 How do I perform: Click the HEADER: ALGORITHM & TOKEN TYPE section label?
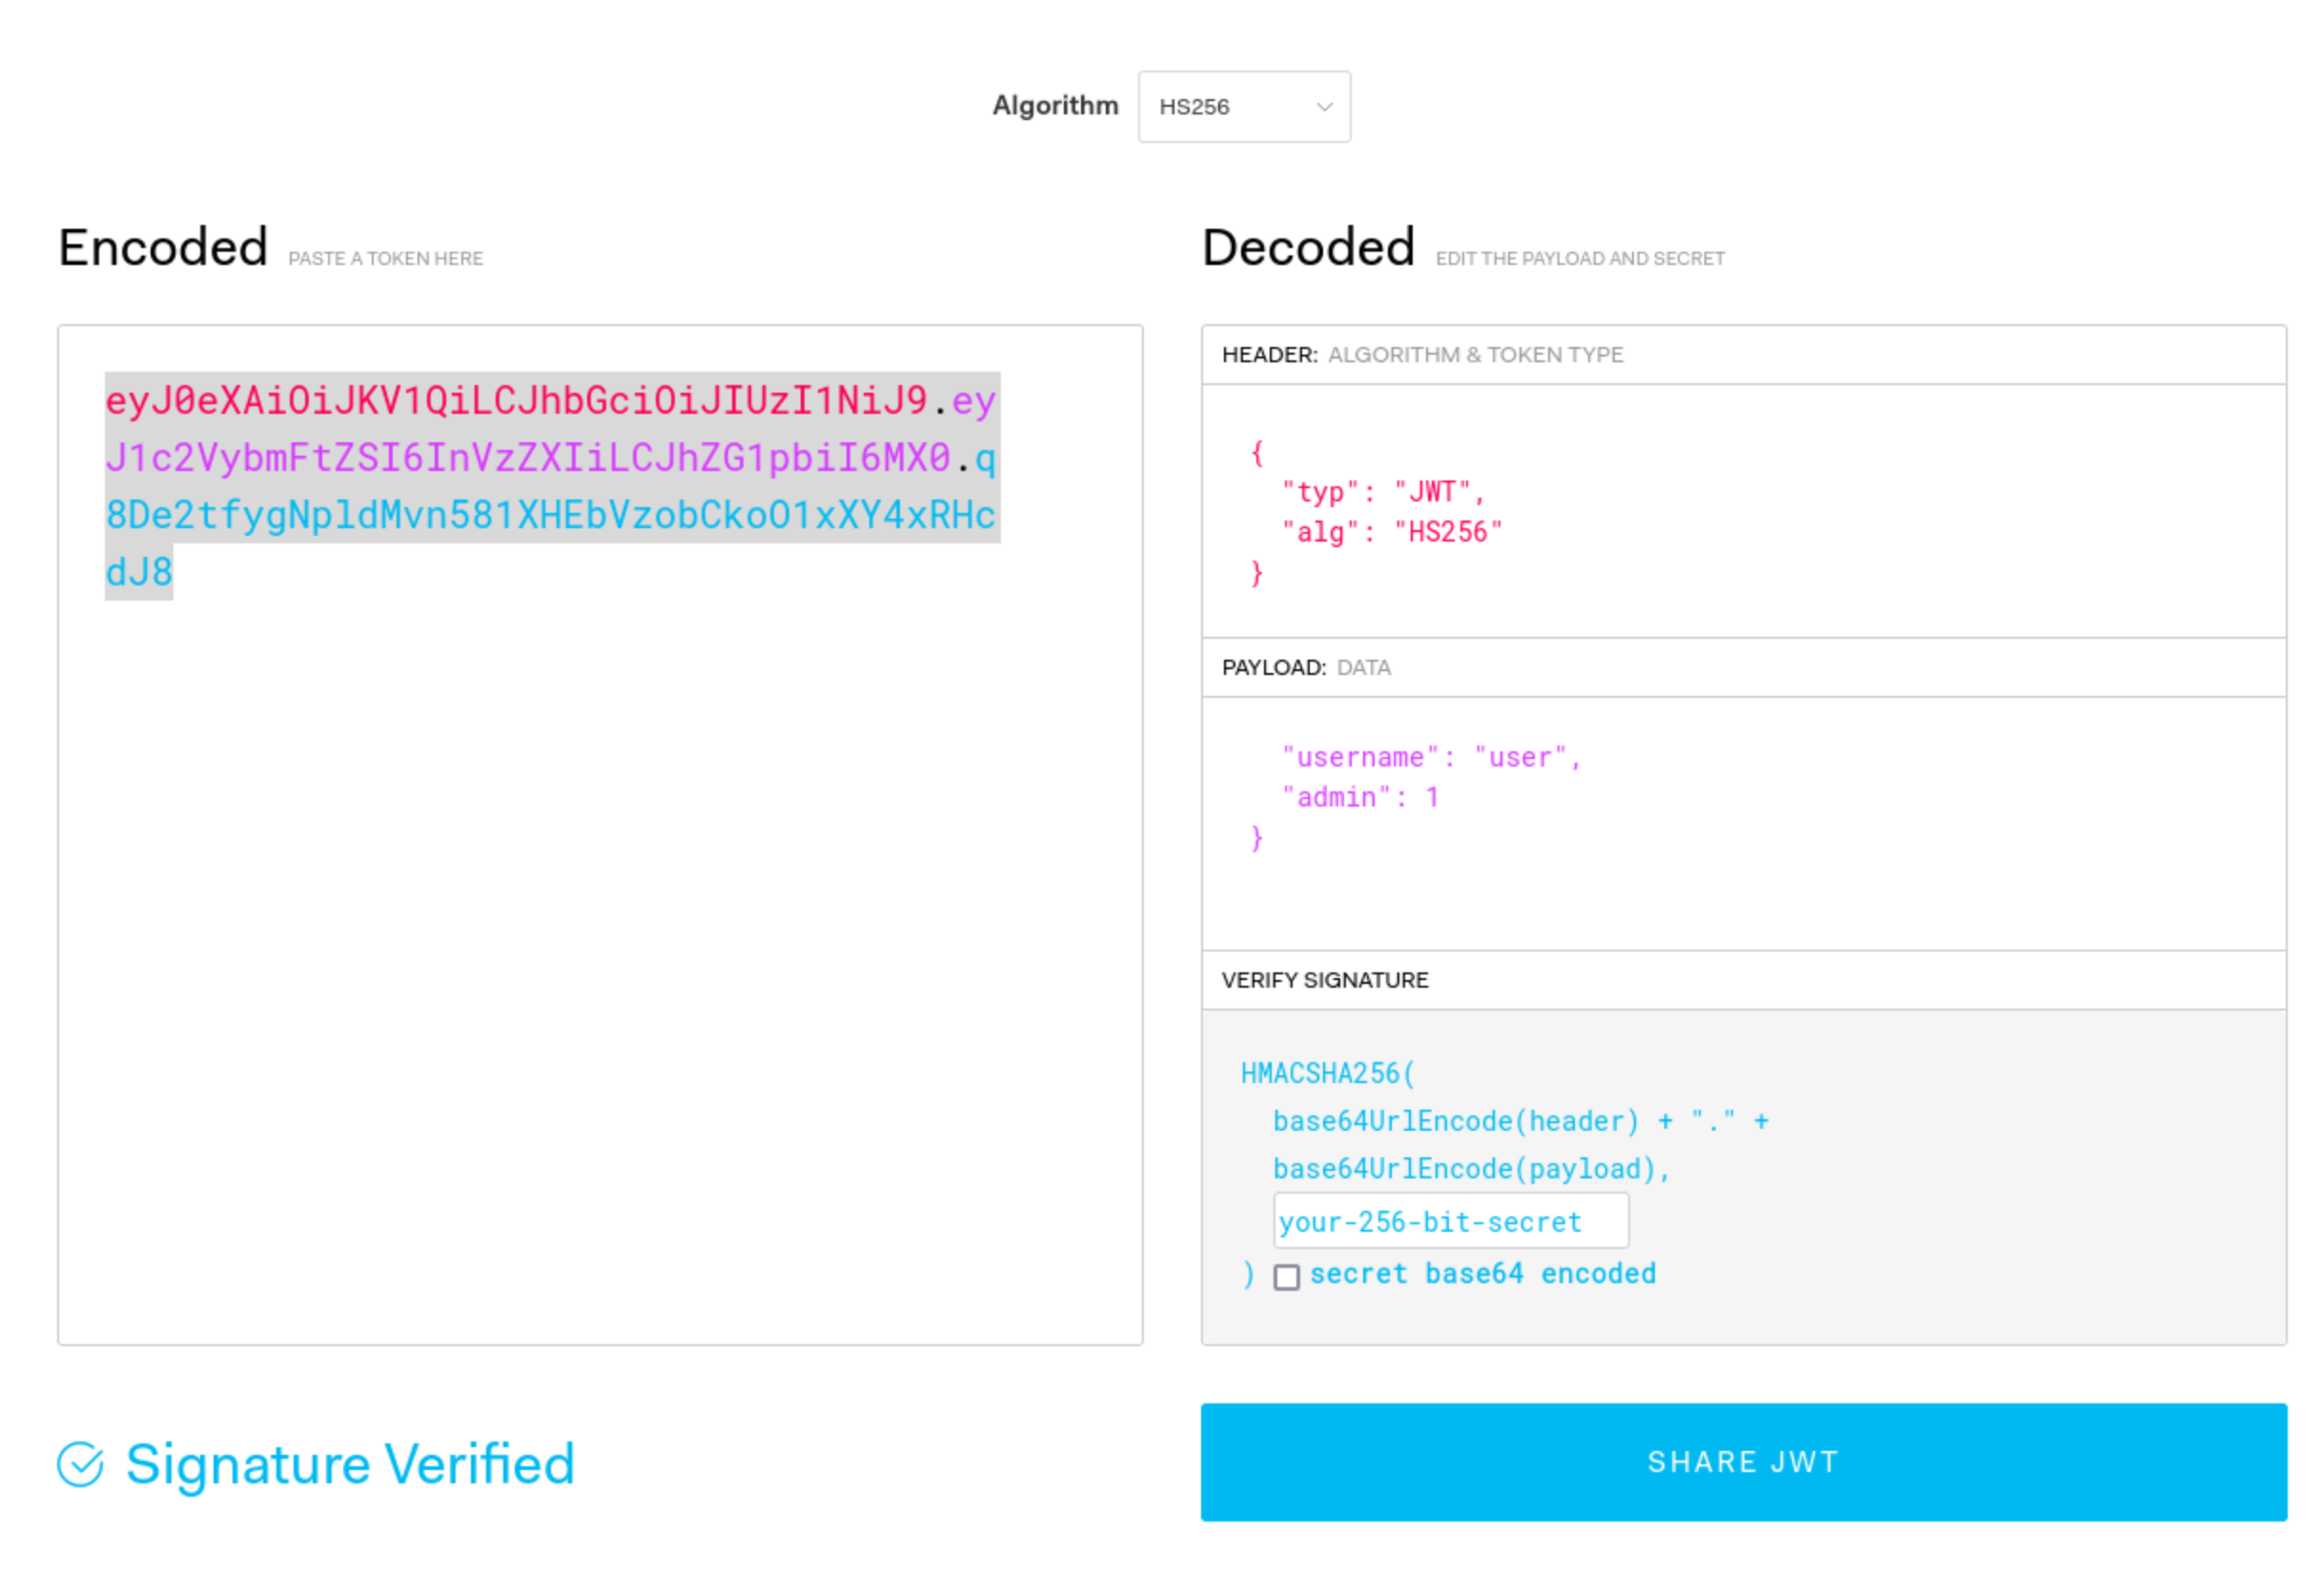(x=1422, y=355)
